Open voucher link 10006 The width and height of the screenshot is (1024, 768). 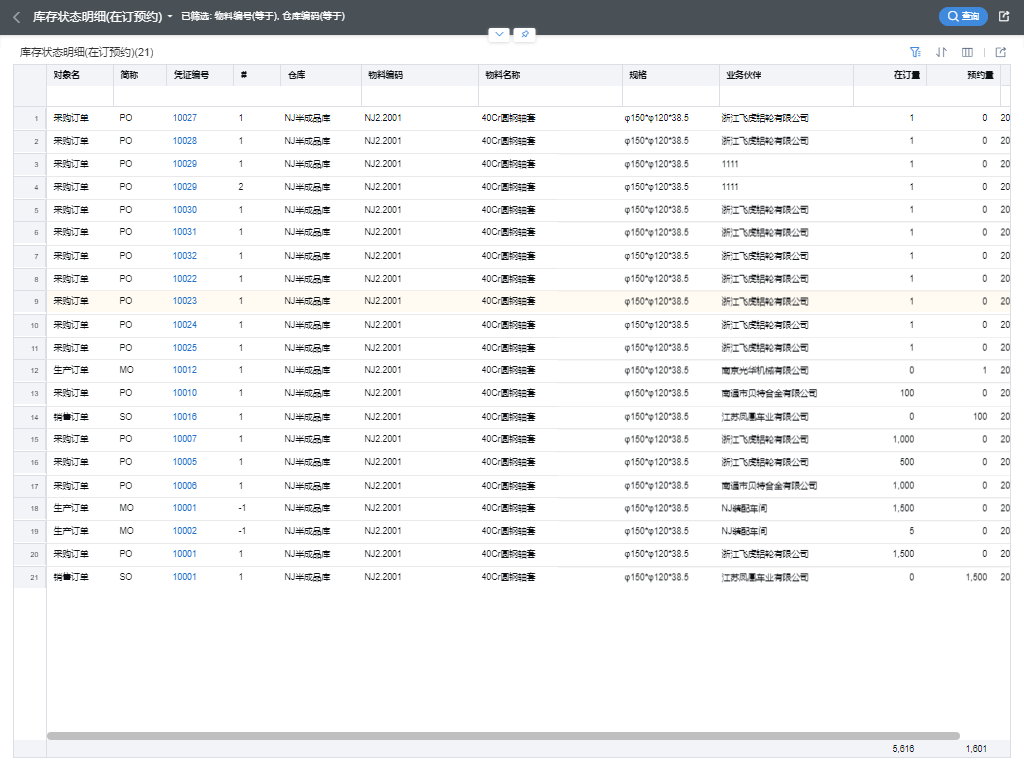[x=185, y=486]
